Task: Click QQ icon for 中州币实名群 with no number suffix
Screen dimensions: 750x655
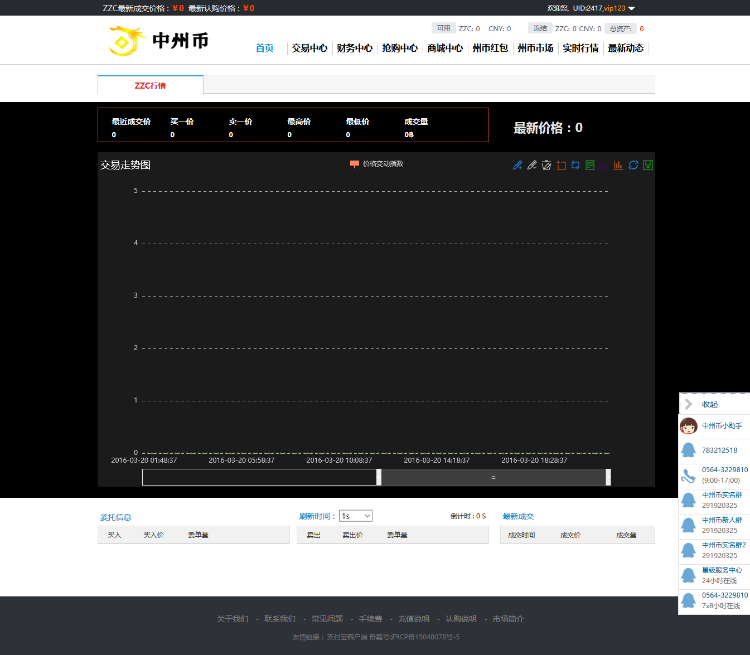Action: click(x=688, y=500)
